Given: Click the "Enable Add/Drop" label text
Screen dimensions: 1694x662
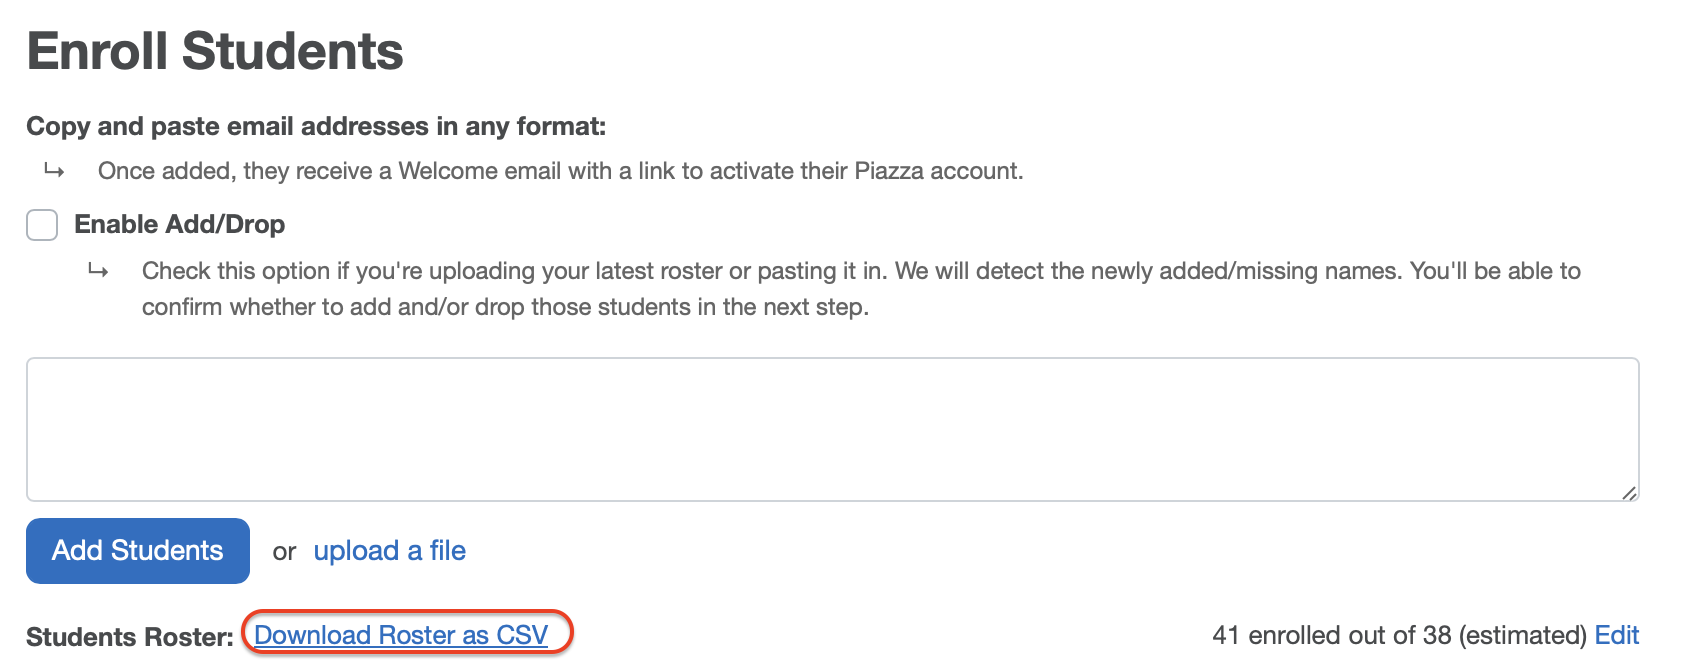Looking at the screenshot, I should click(180, 225).
